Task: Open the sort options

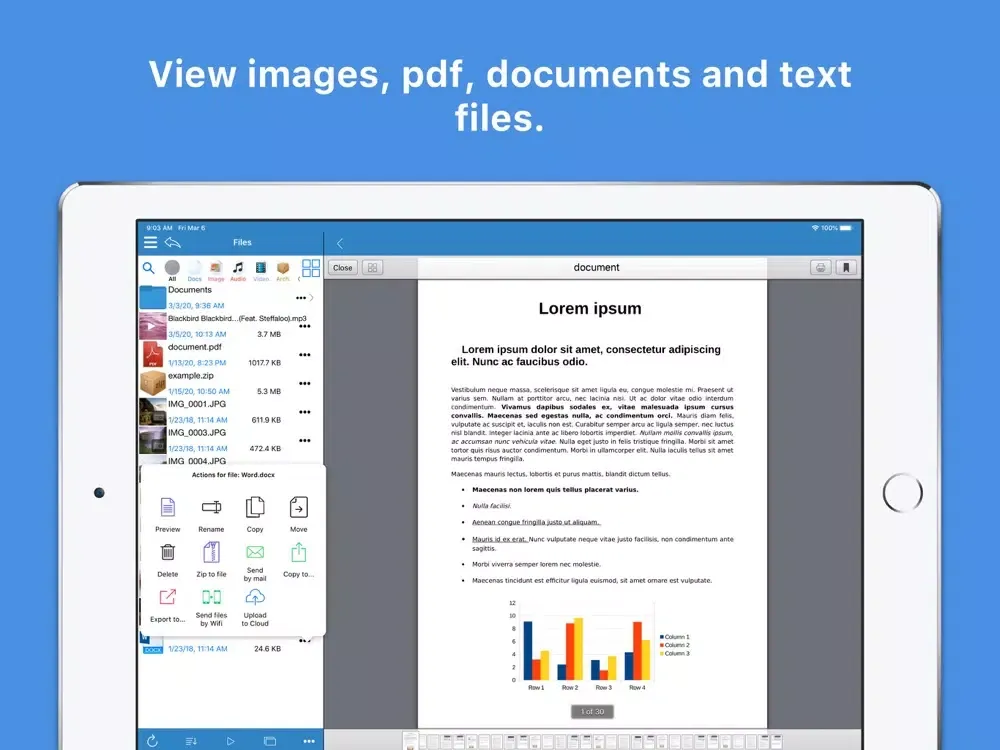Action: tap(191, 741)
